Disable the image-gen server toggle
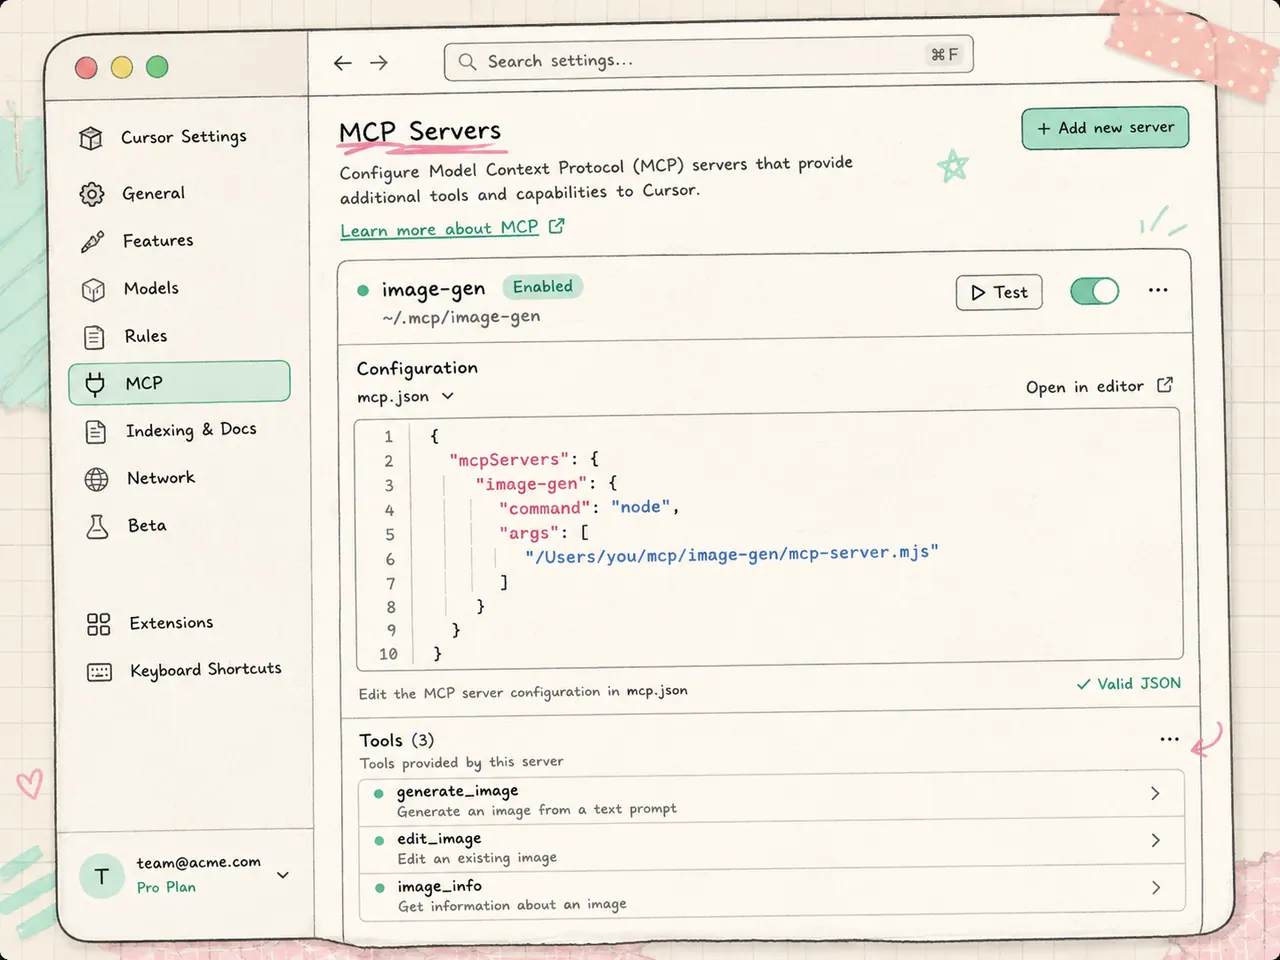The width and height of the screenshot is (1280, 960). (x=1095, y=291)
